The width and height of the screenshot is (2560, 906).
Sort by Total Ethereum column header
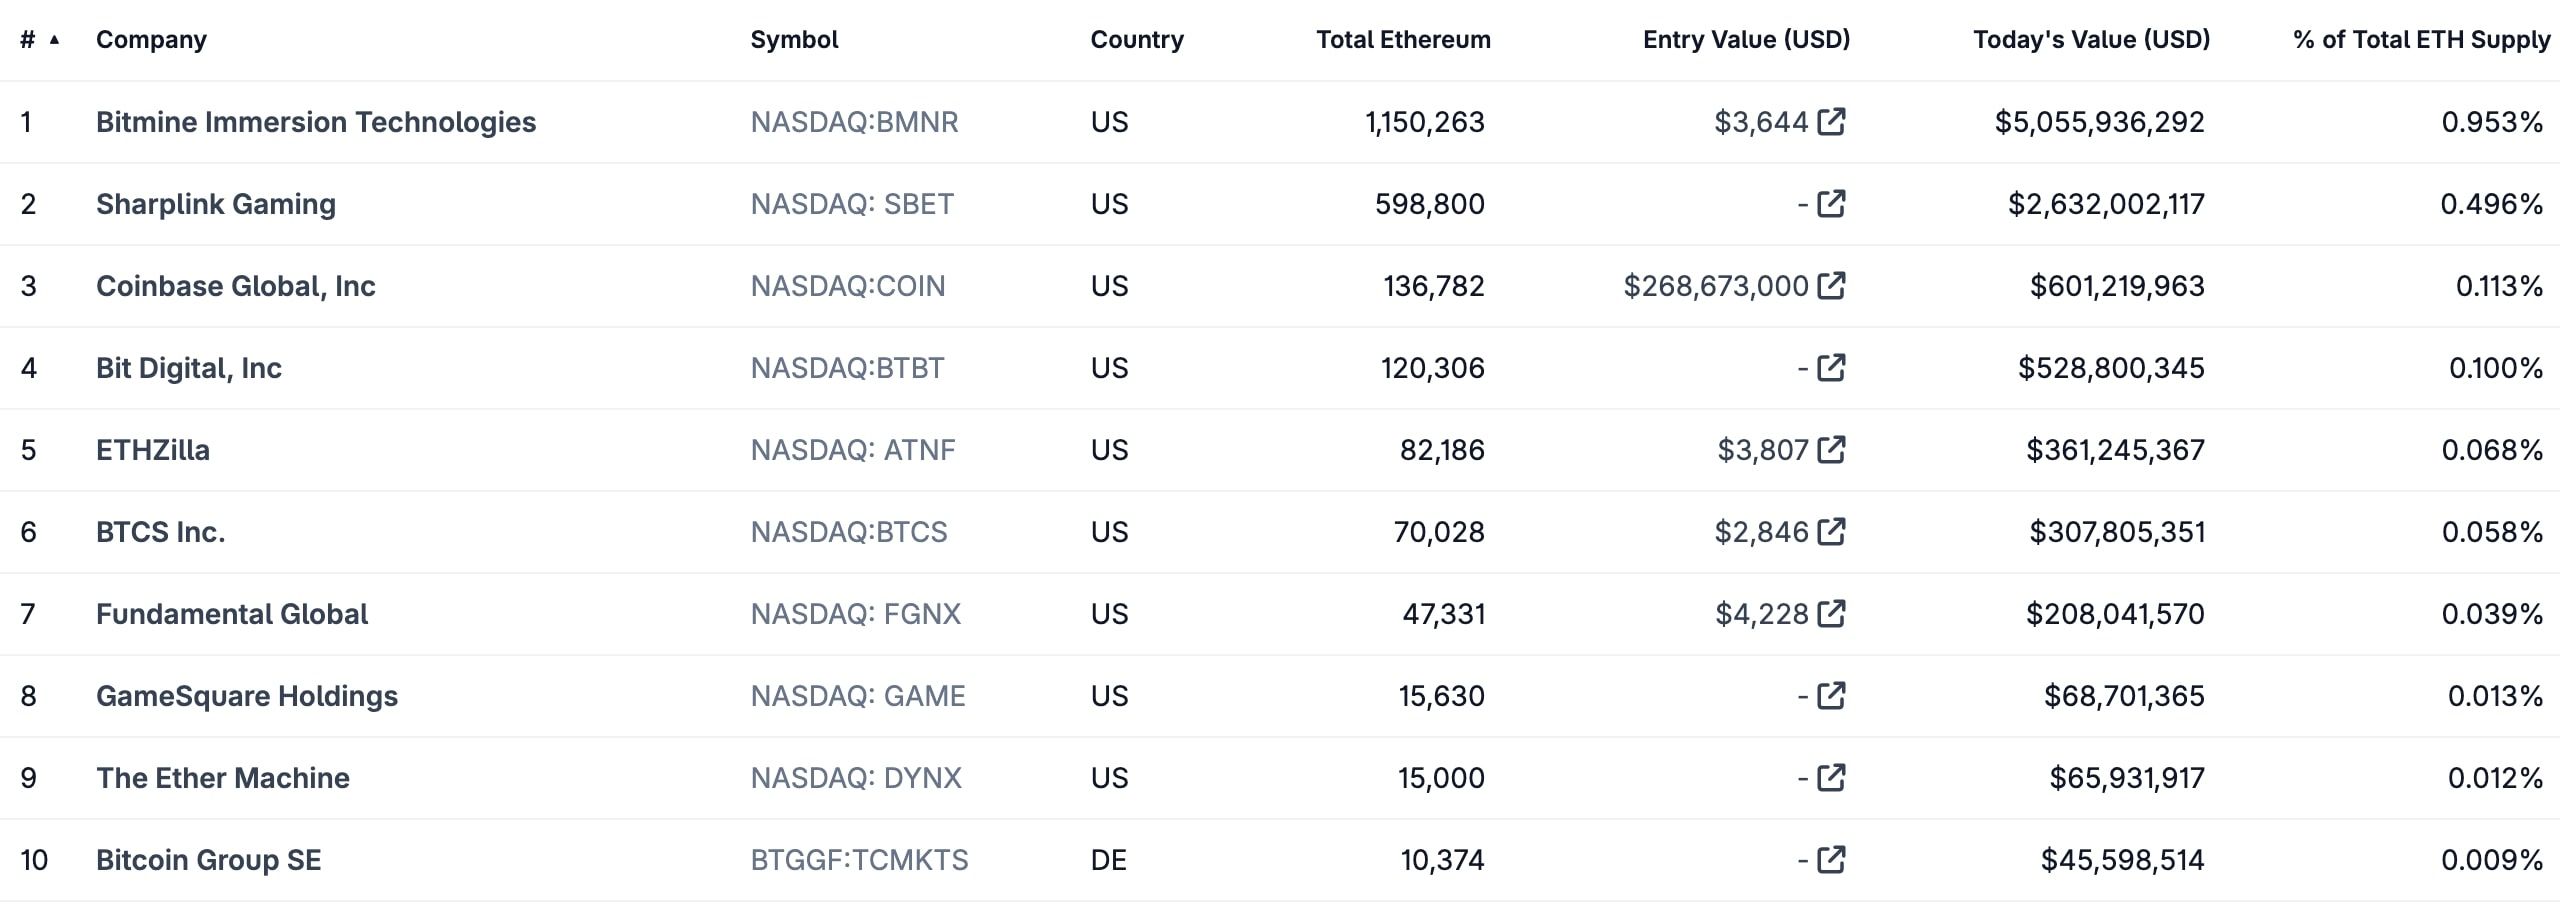(1402, 40)
